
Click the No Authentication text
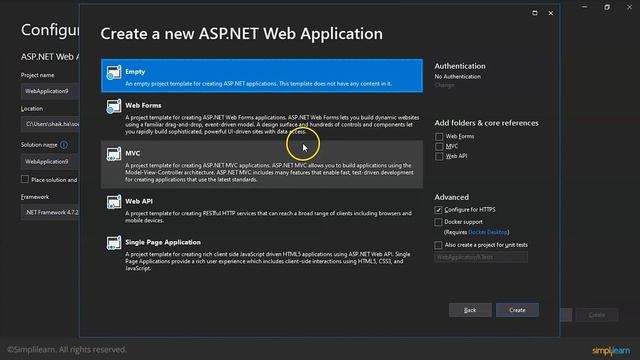[458, 76]
